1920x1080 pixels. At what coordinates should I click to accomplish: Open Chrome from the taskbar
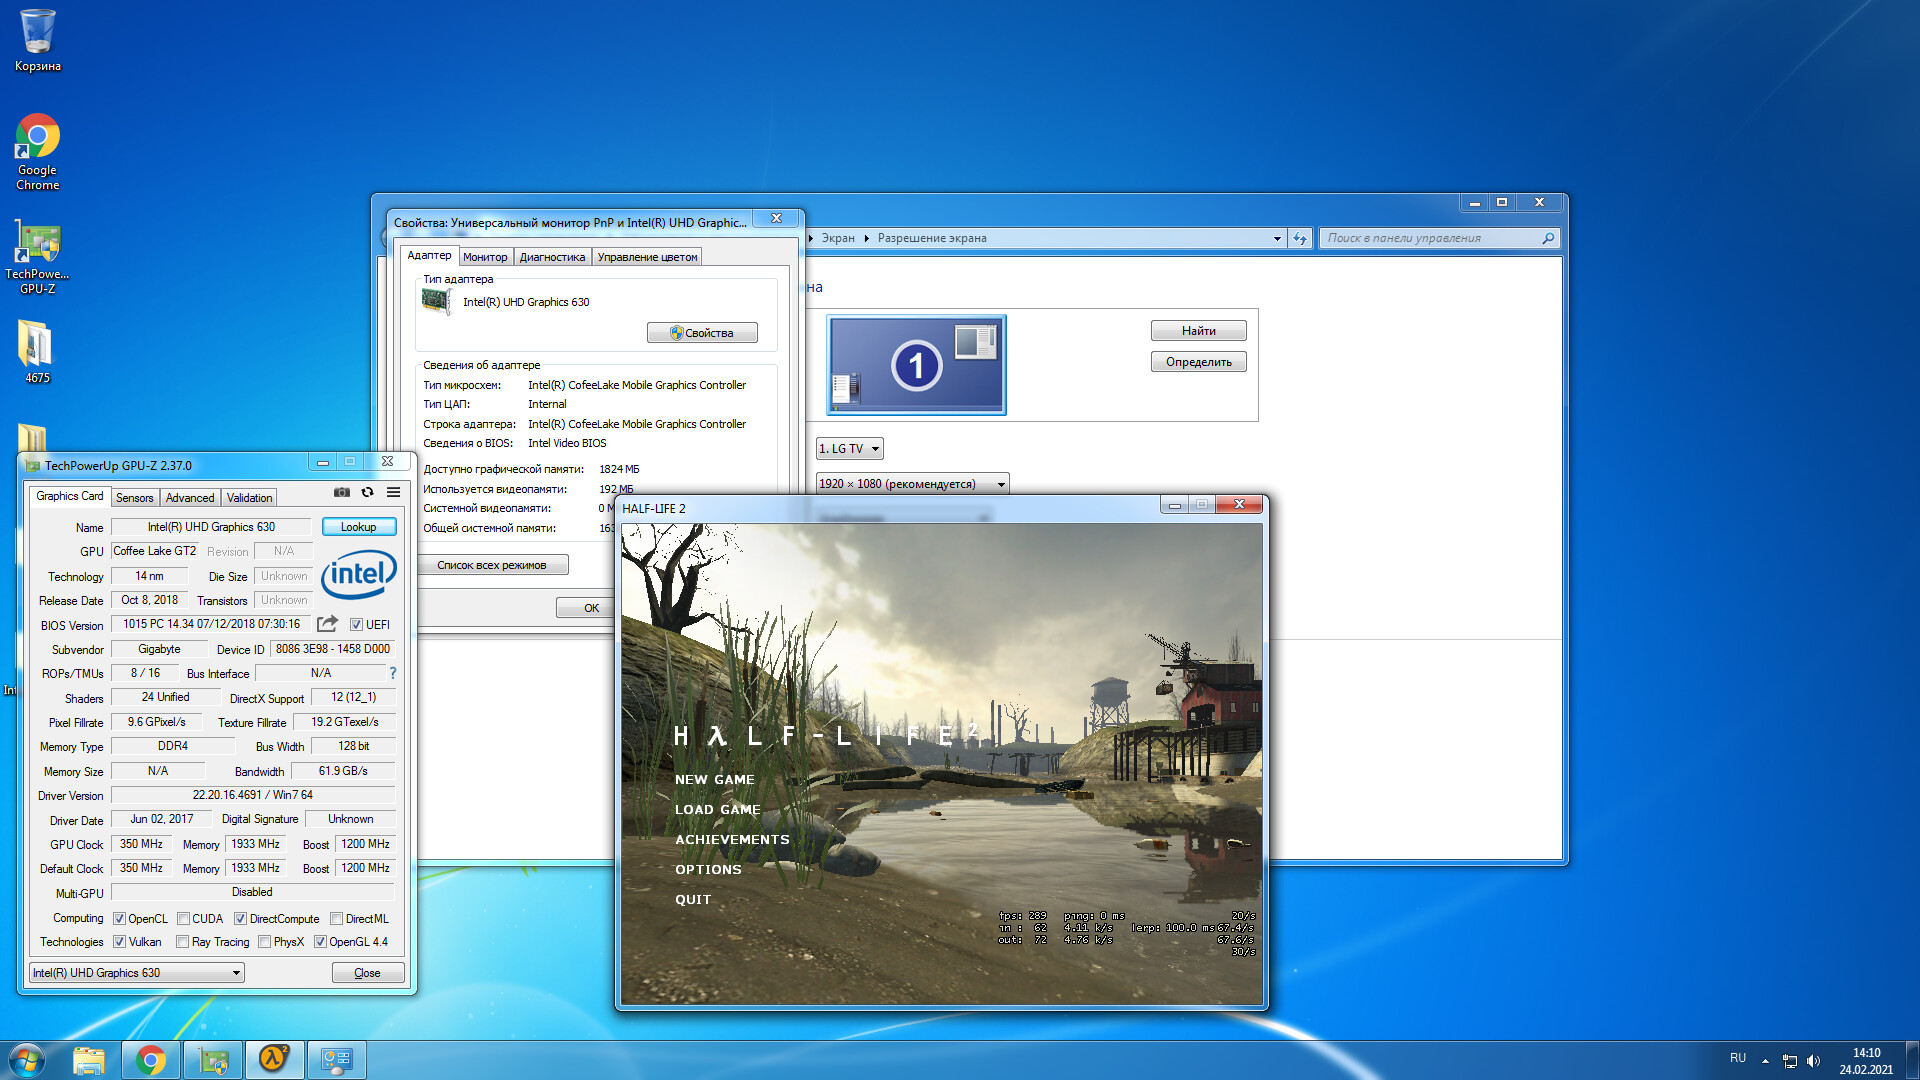151,1060
